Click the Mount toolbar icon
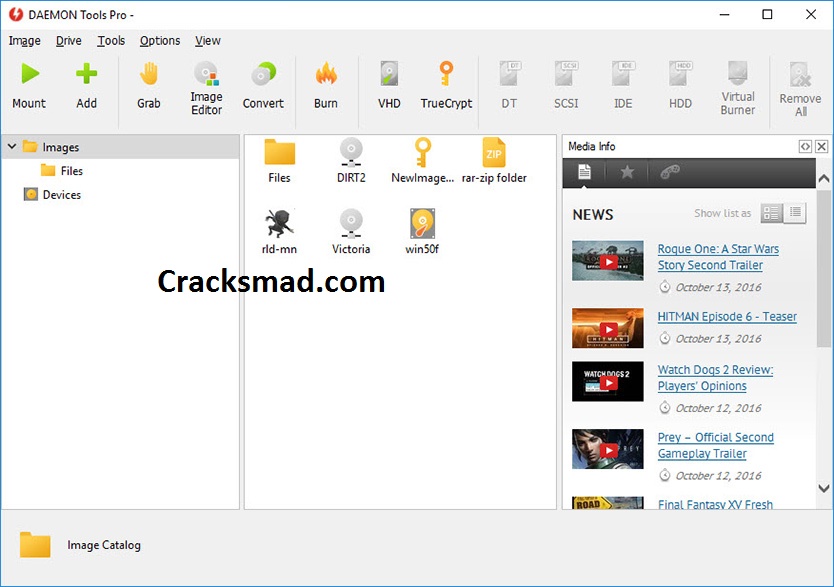834x587 pixels. [x=30, y=73]
